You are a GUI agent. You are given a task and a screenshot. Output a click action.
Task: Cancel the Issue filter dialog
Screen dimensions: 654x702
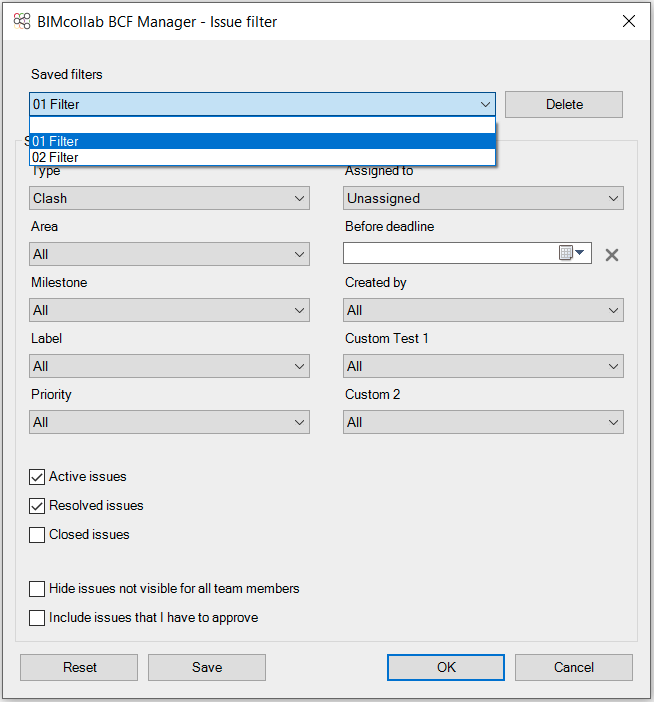574,667
